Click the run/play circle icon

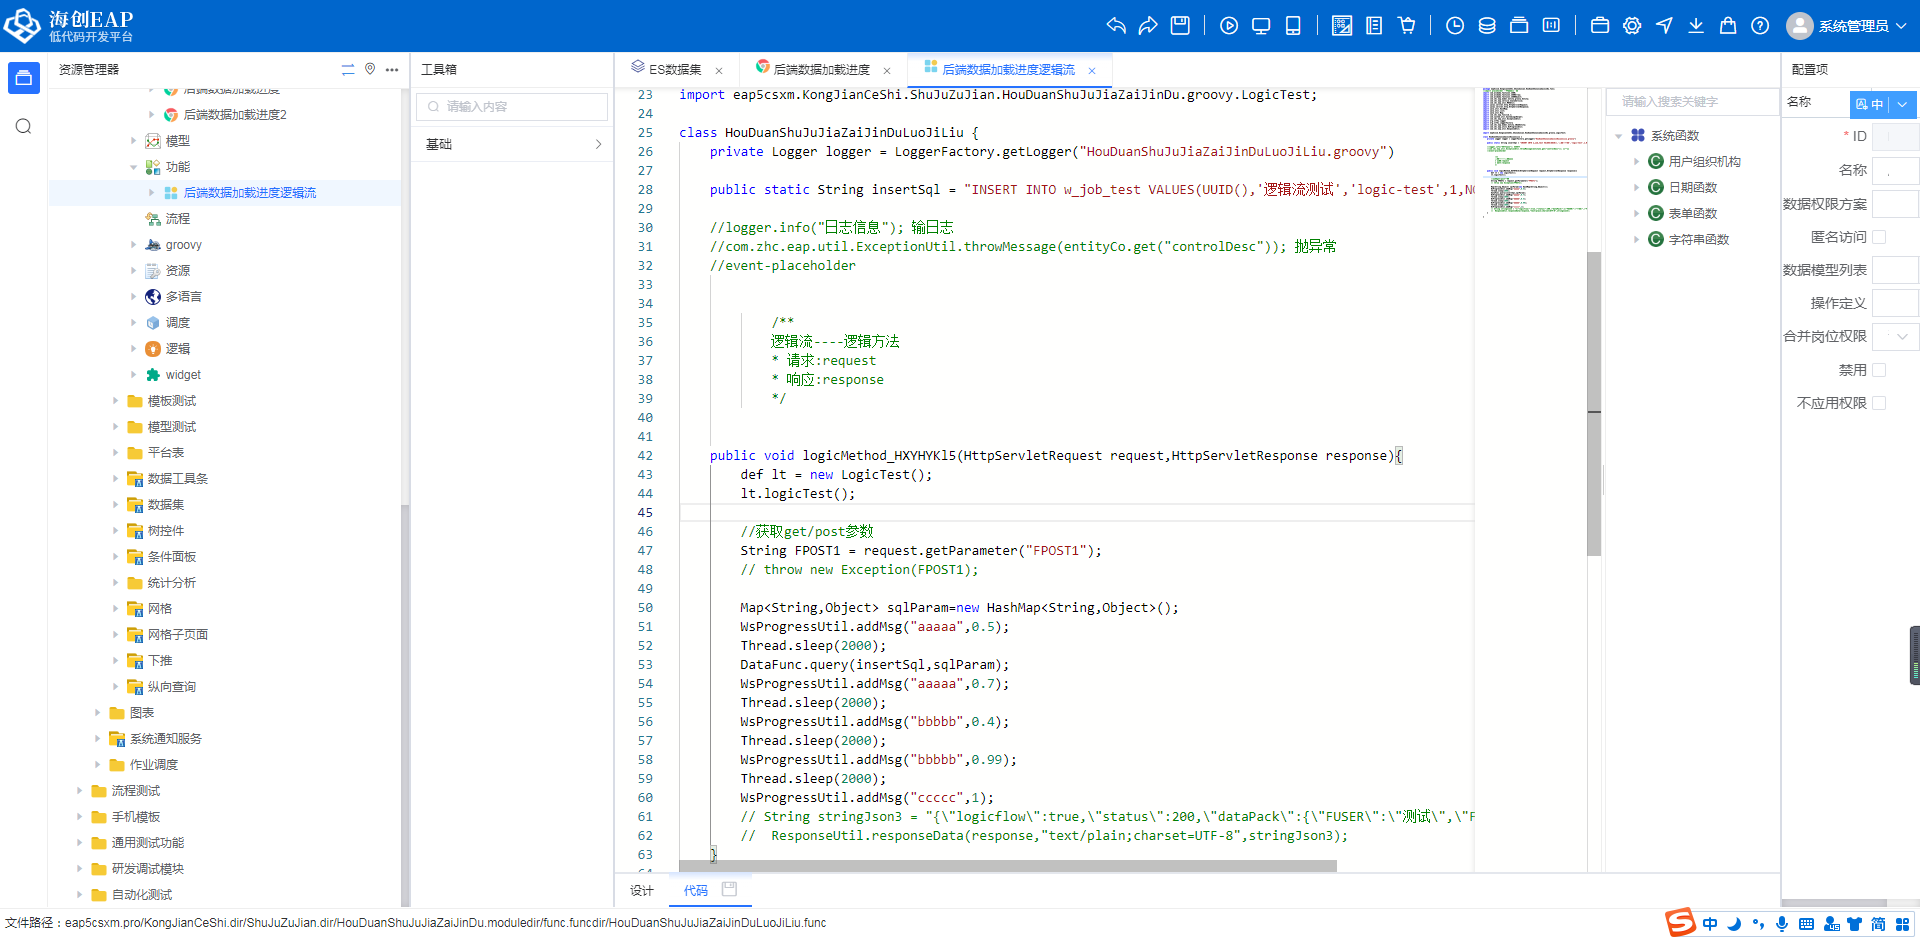click(1229, 26)
